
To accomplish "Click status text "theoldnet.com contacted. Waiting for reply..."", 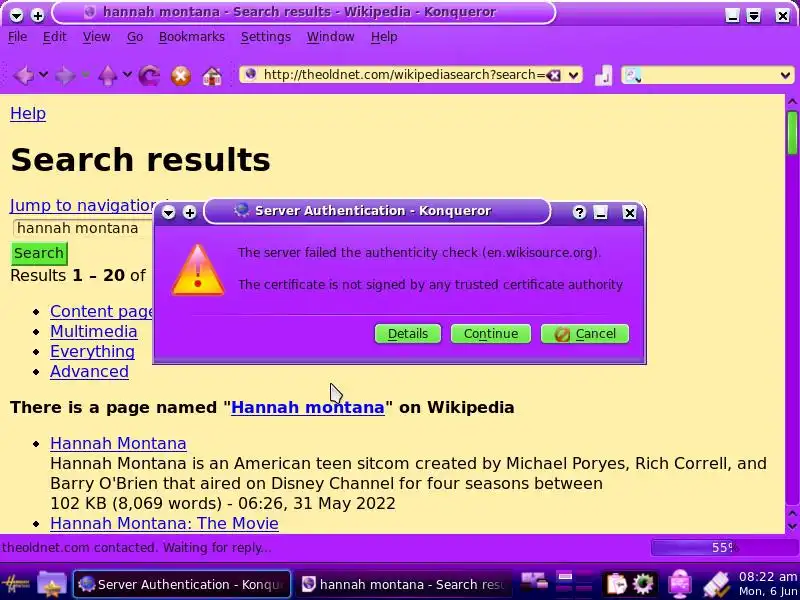I will 137,547.
